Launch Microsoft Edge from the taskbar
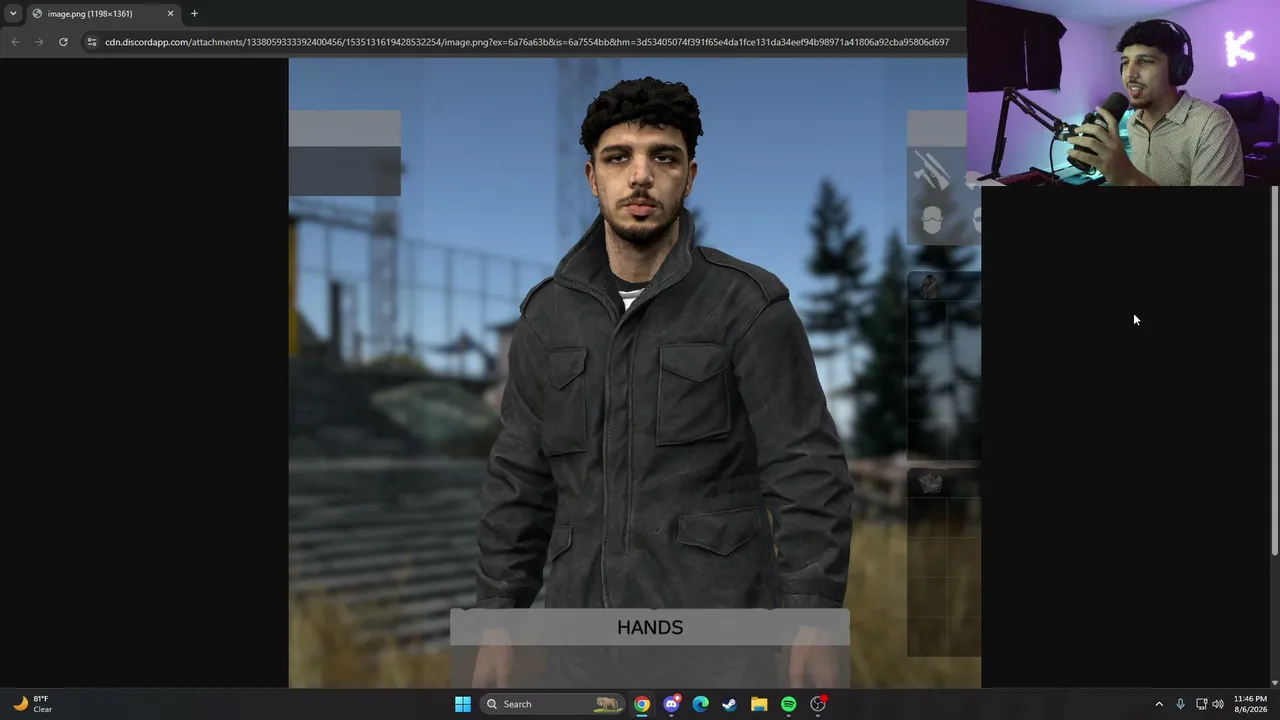 tap(701, 704)
